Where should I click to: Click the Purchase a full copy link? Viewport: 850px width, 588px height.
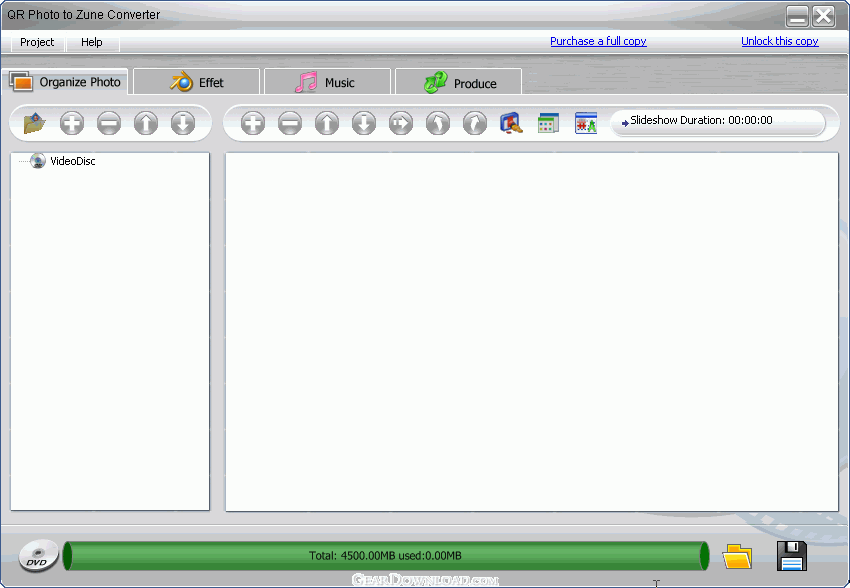(x=598, y=41)
